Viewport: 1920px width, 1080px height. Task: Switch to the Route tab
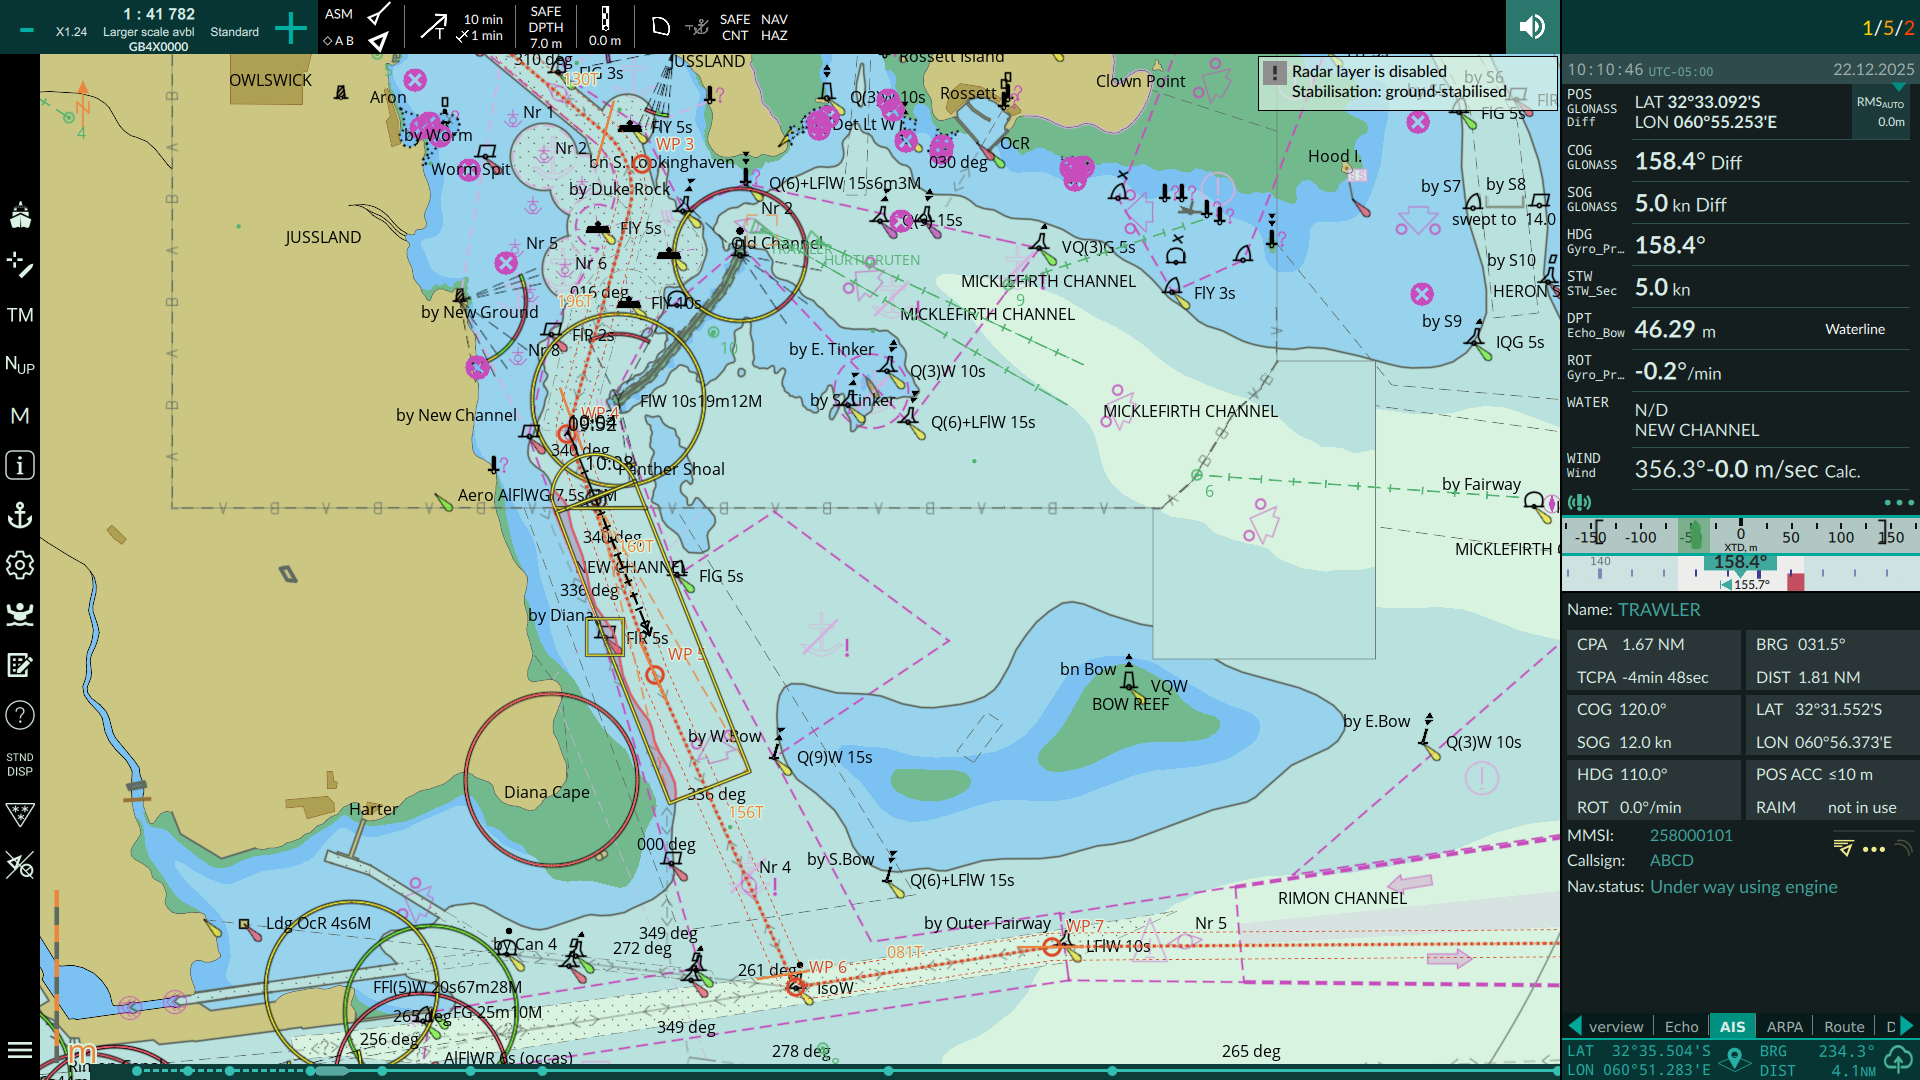tap(1843, 1026)
